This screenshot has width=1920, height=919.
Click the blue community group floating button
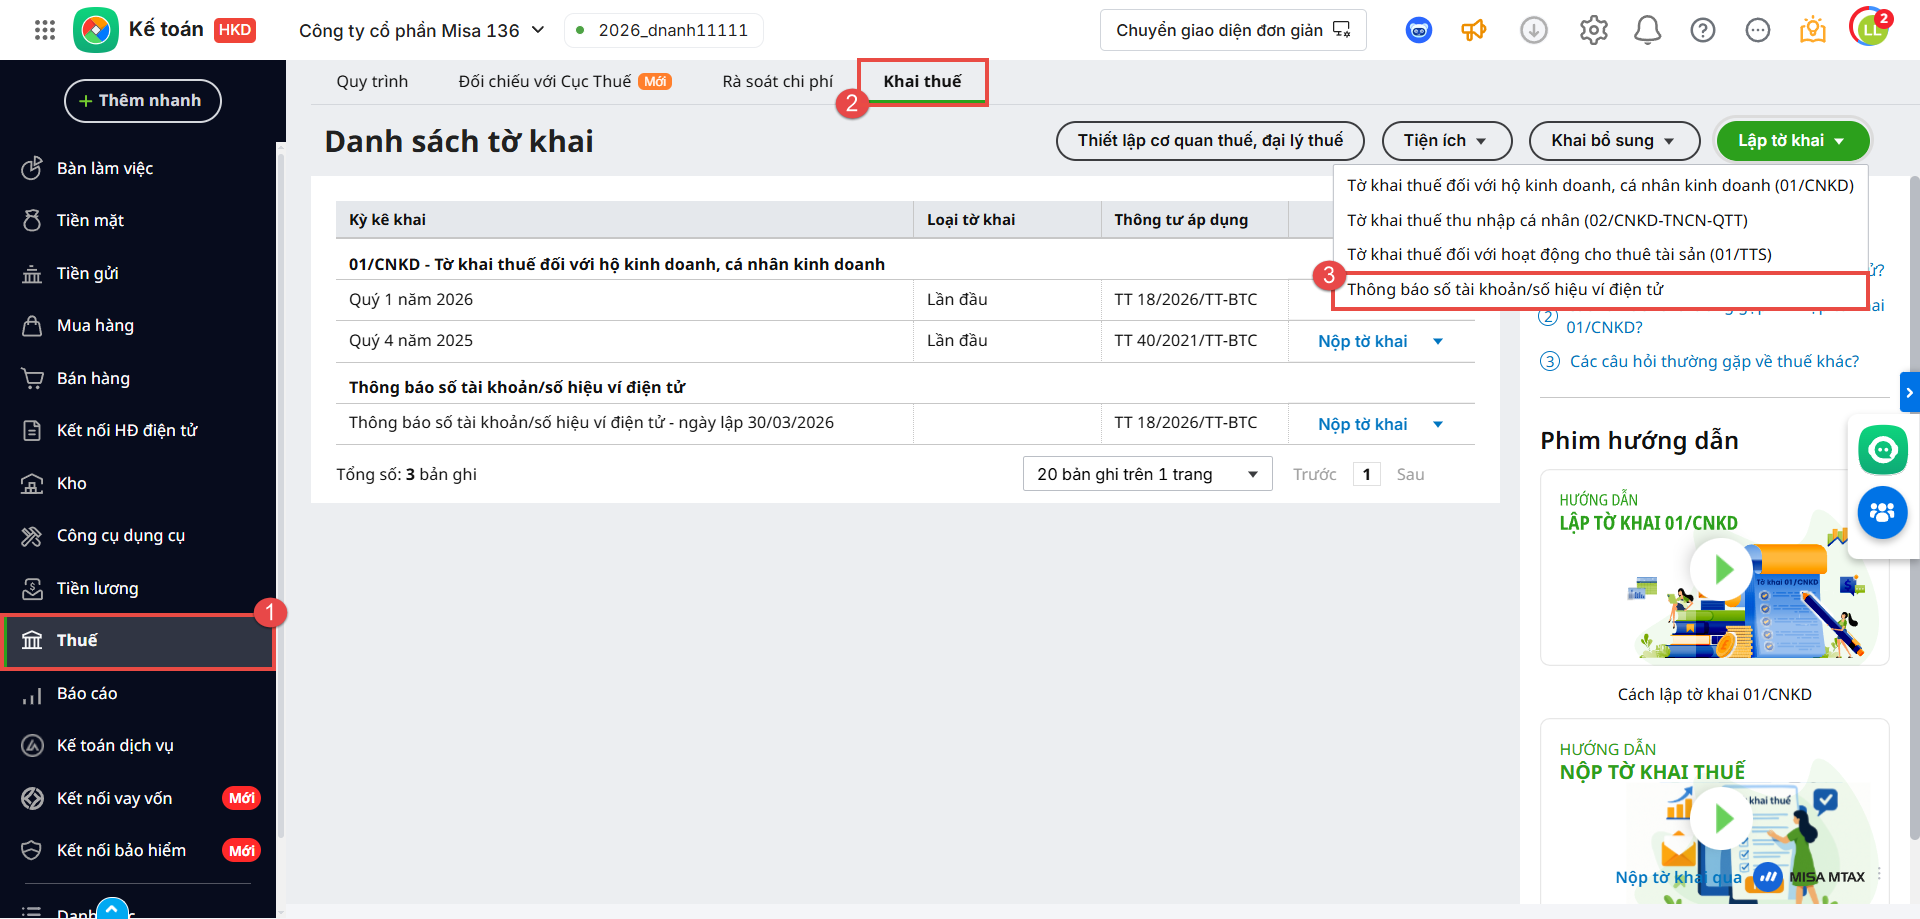1882,512
